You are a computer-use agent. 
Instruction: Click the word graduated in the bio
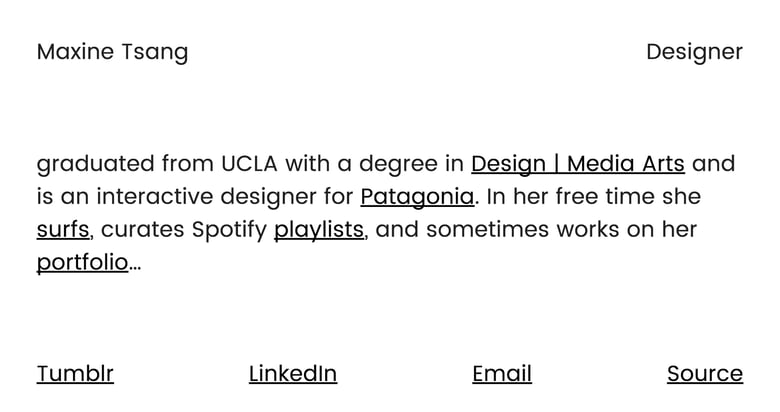tap(95, 164)
